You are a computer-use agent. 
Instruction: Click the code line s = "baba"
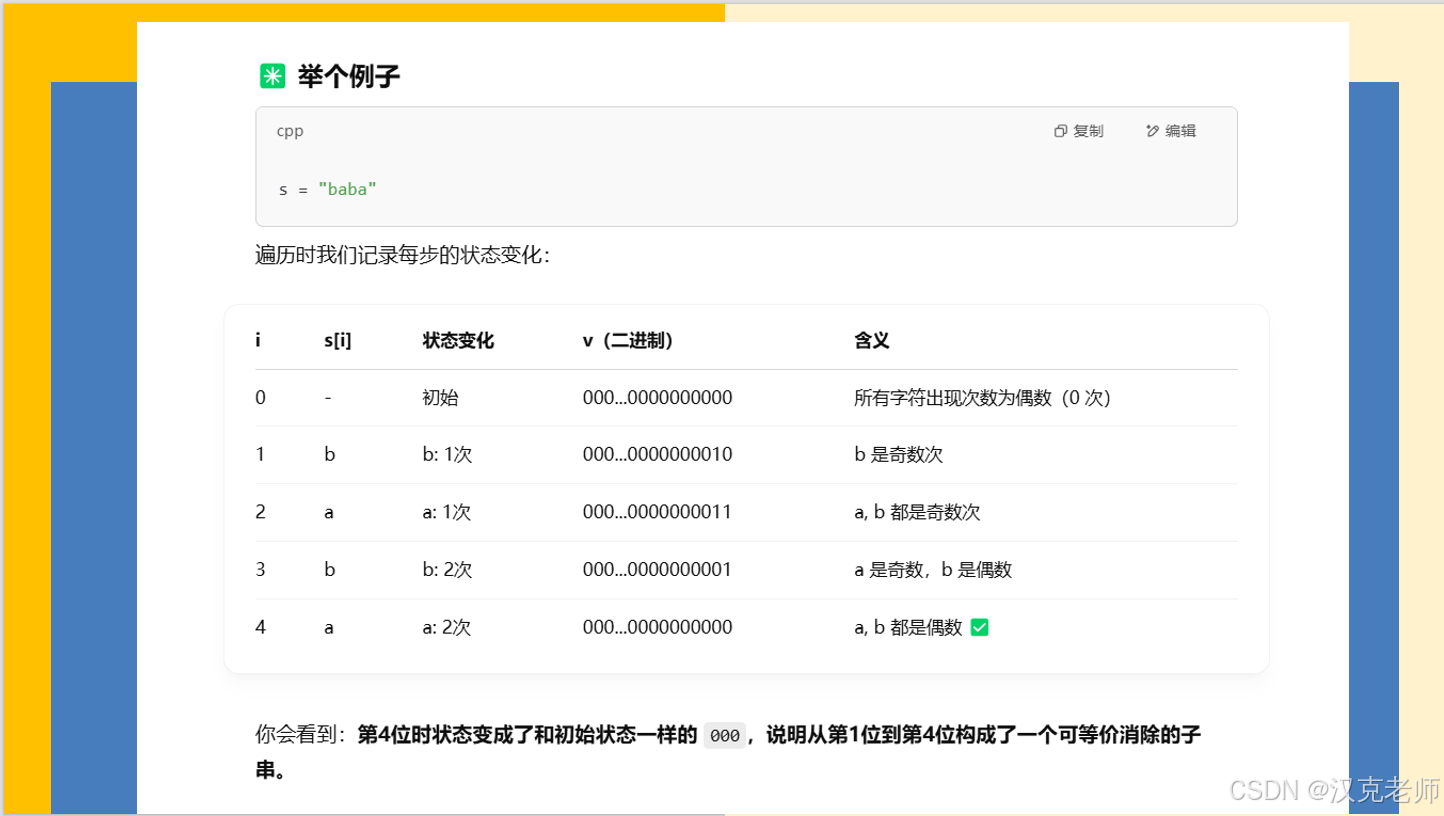point(328,189)
